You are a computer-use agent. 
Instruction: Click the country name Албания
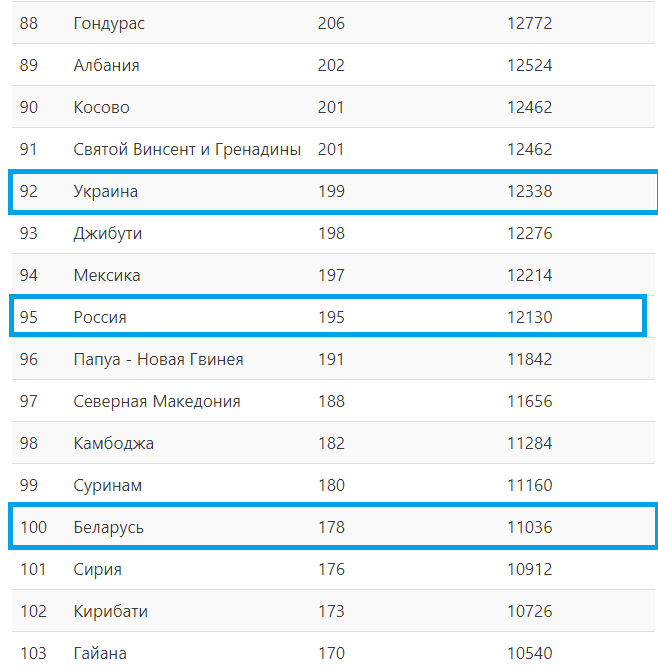[x=107, y=65]
